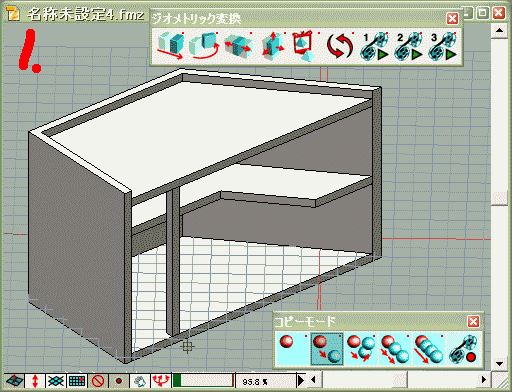Select the Independent Scale tool
The image size is (512, 392).
point(272,46)
